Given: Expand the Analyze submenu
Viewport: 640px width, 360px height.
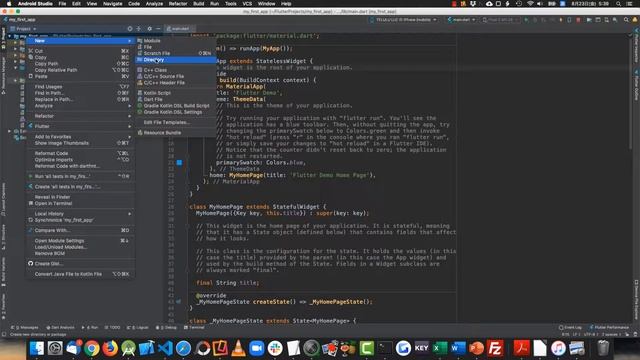Looking at the screenshot, I should pos(80,106).
